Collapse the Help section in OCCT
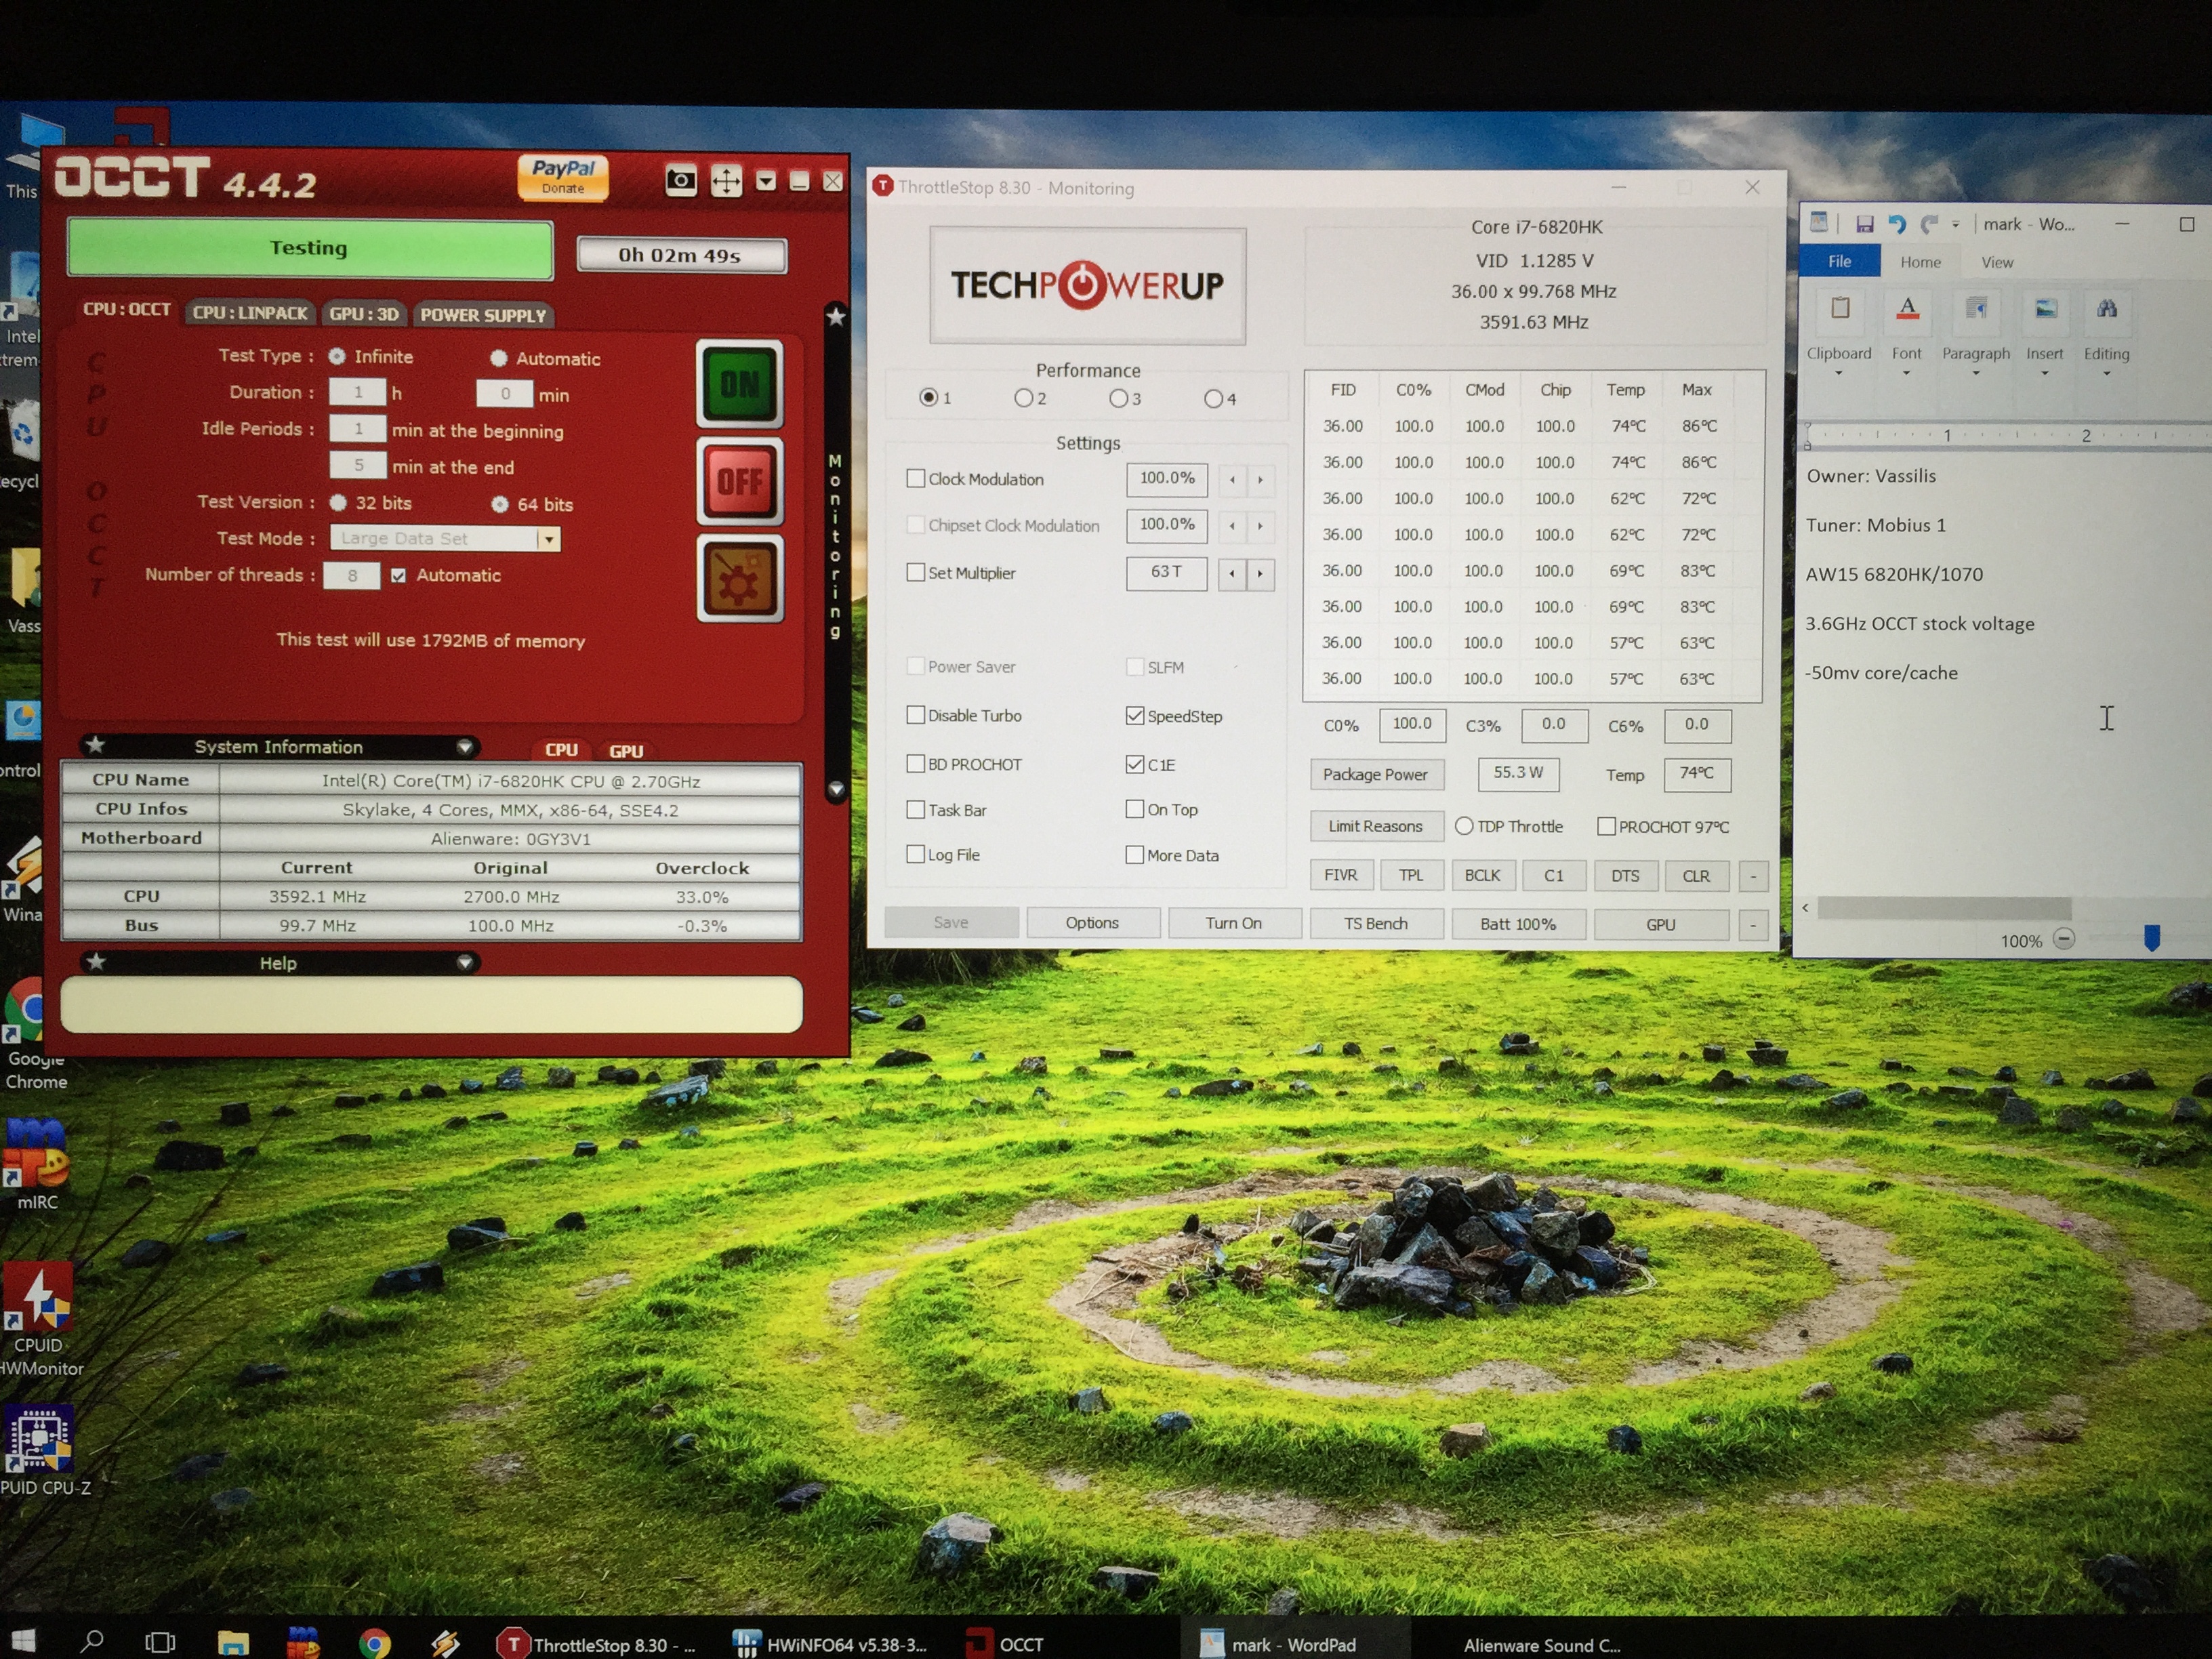2212x1659 pixels. point(464,962)
